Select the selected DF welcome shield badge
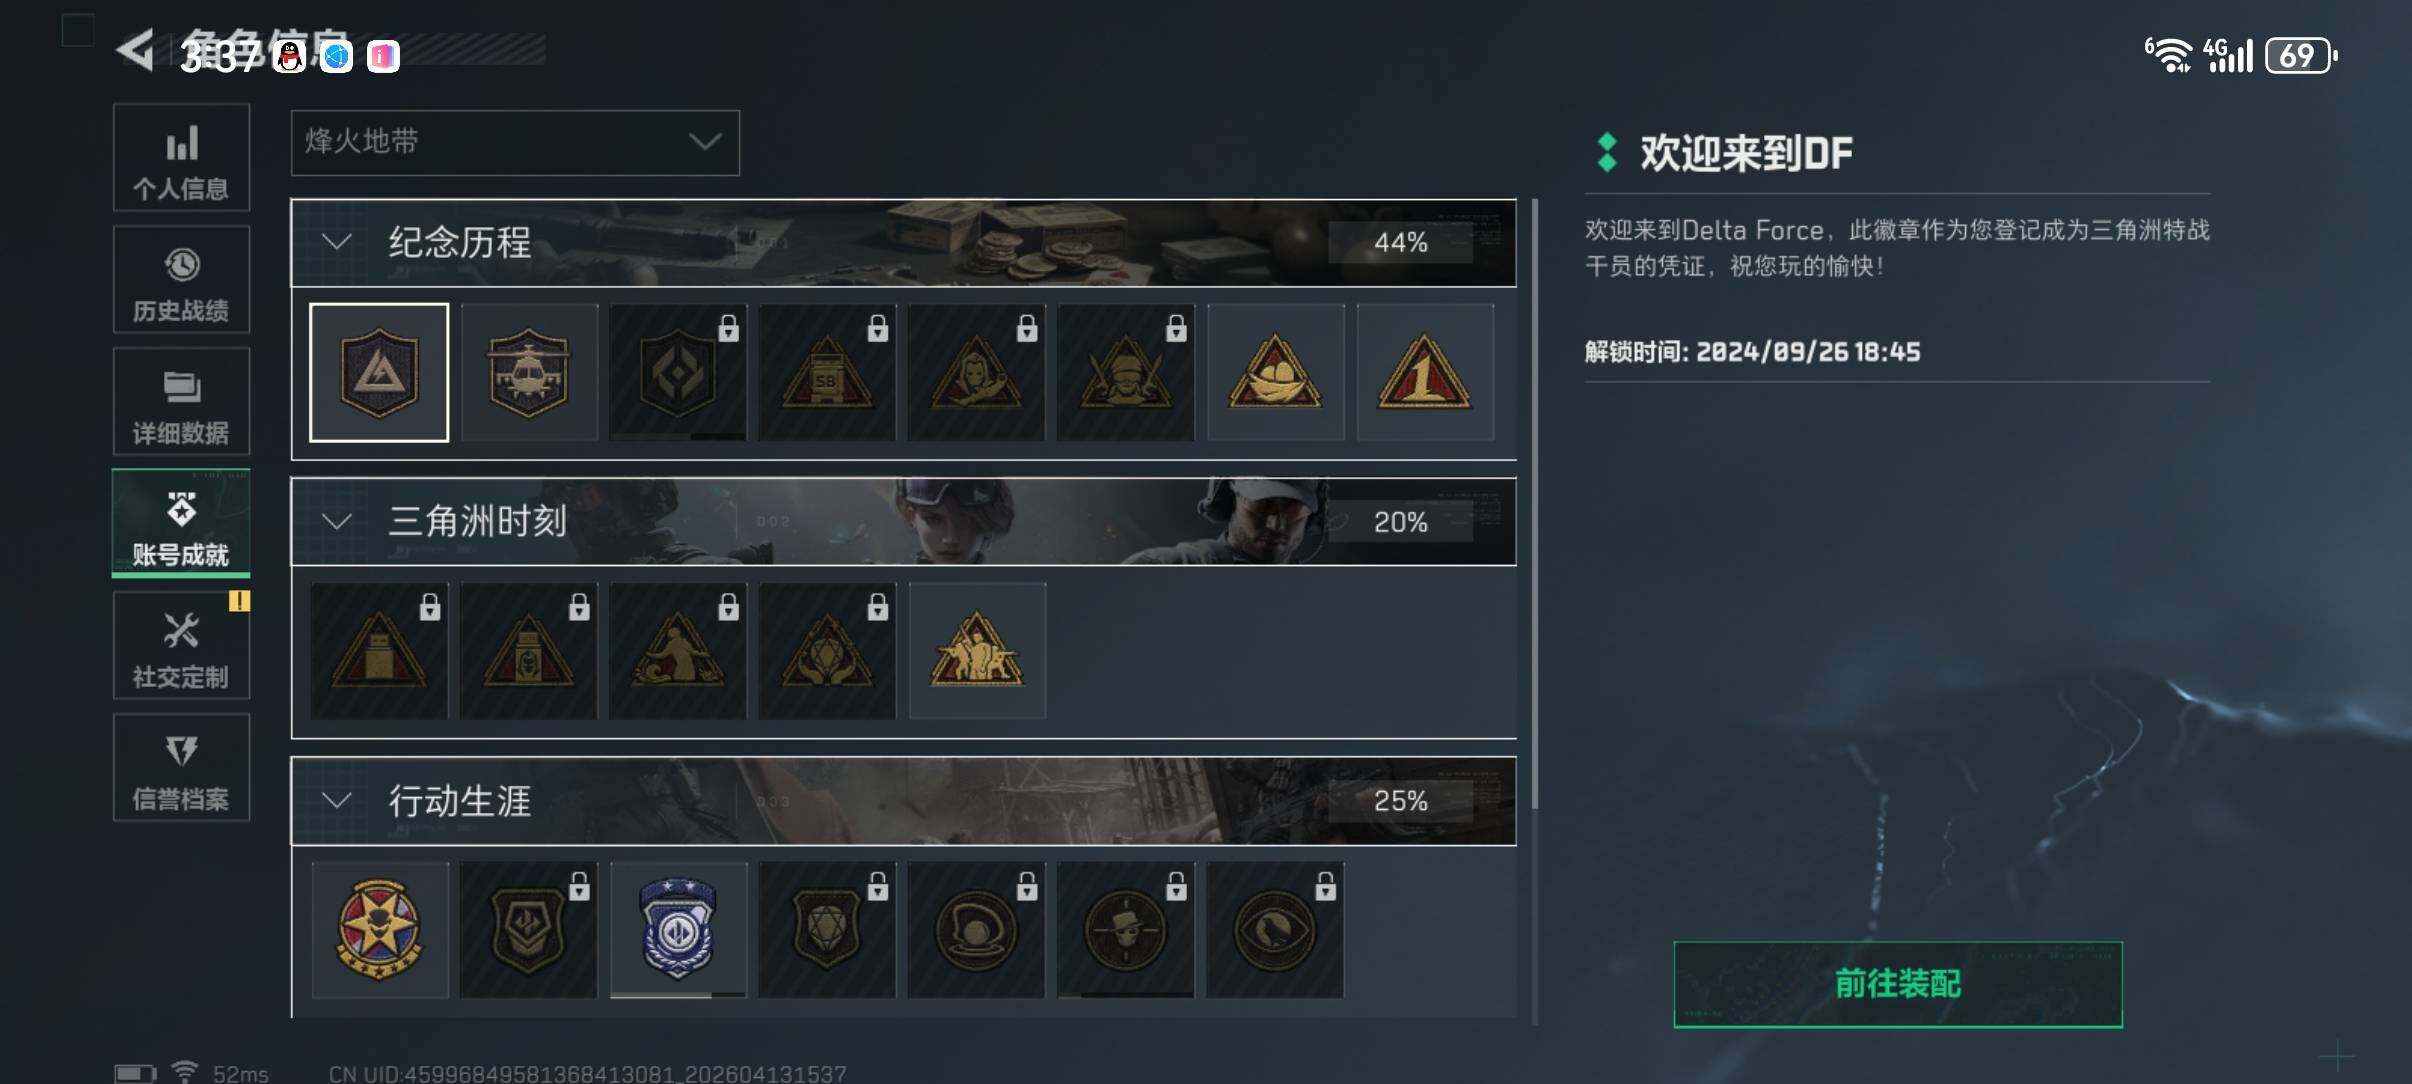This screenshot has height=1084, width=2412. [379, 373]
